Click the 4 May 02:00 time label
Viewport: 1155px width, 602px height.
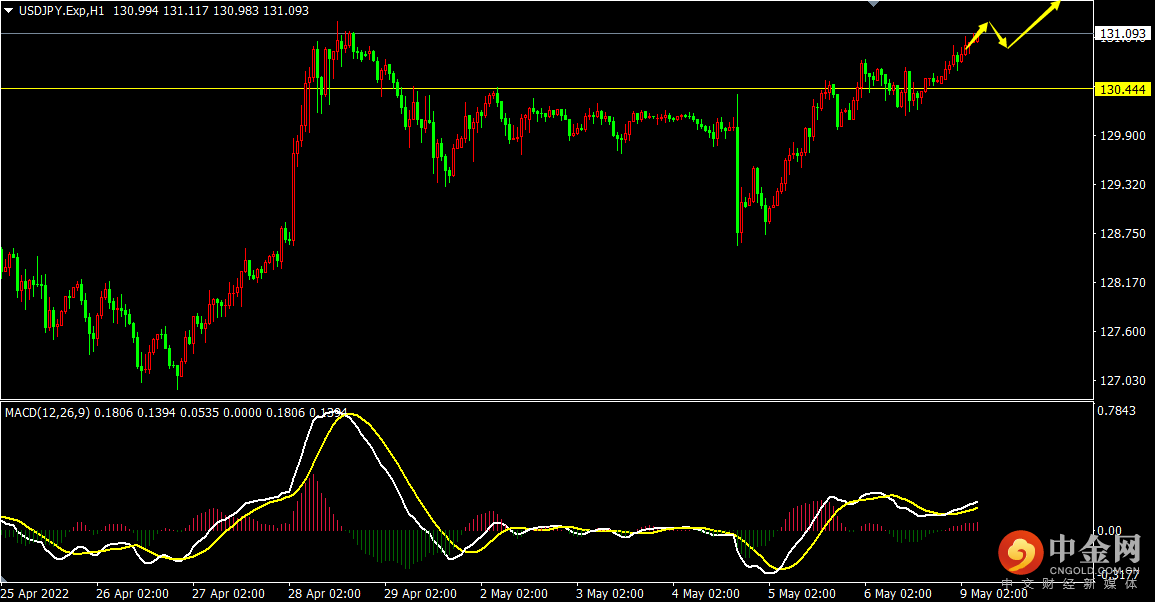tap(706, 594)
